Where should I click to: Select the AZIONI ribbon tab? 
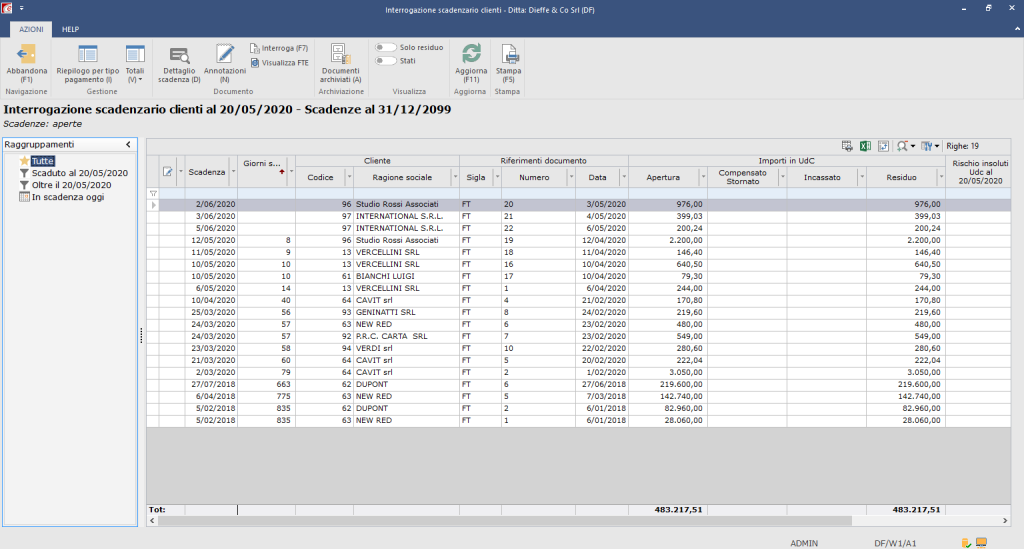click(x=31, y=29)
